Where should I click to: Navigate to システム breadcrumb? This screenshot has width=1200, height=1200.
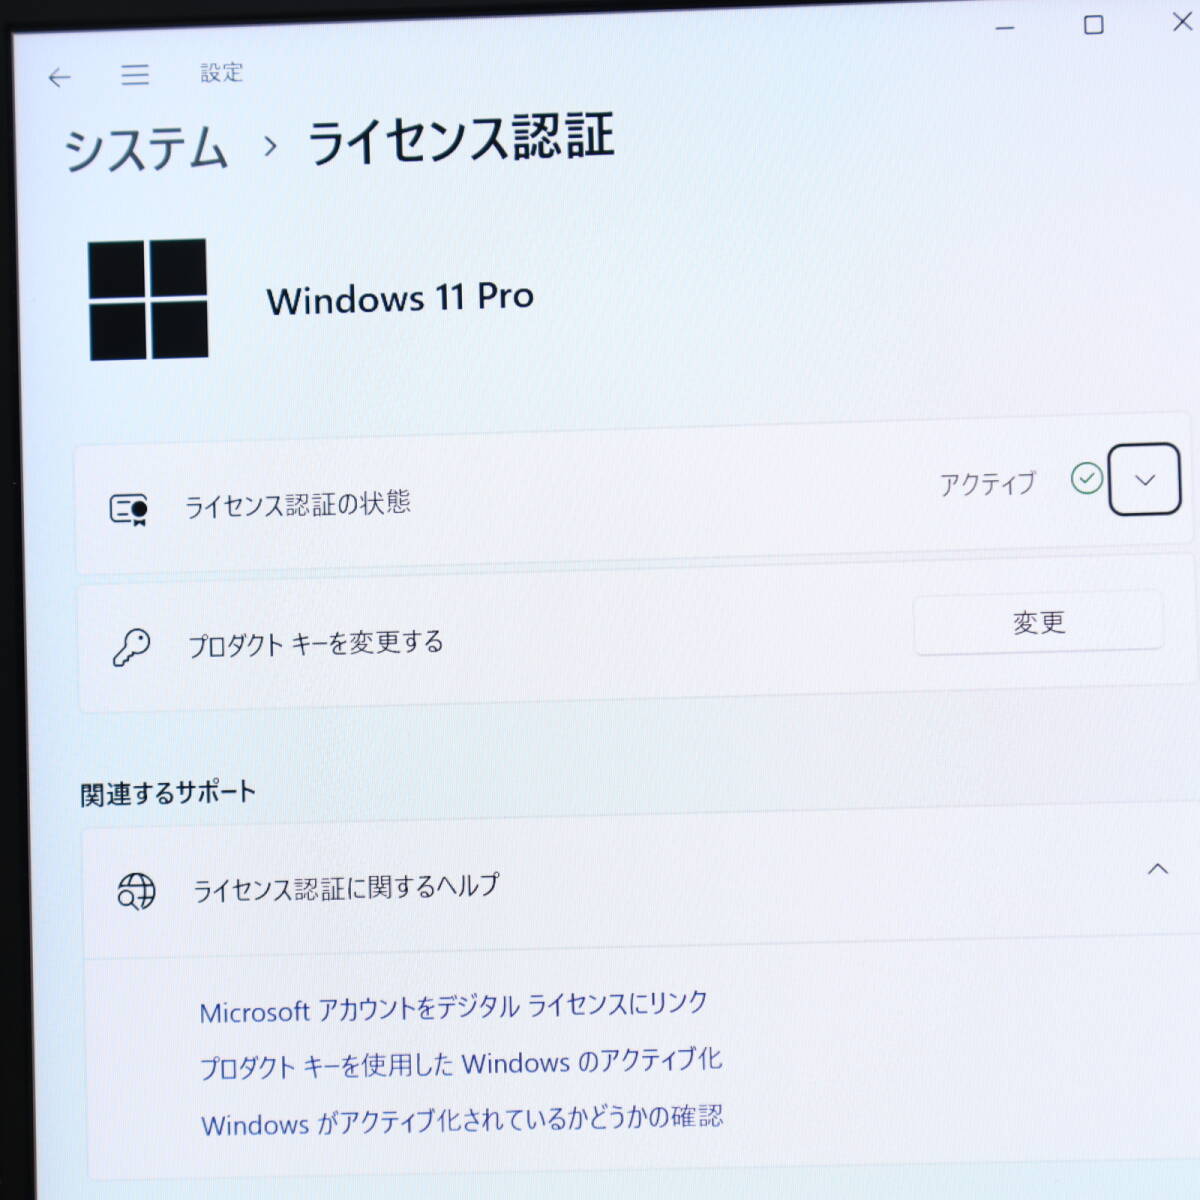point(147,149)
